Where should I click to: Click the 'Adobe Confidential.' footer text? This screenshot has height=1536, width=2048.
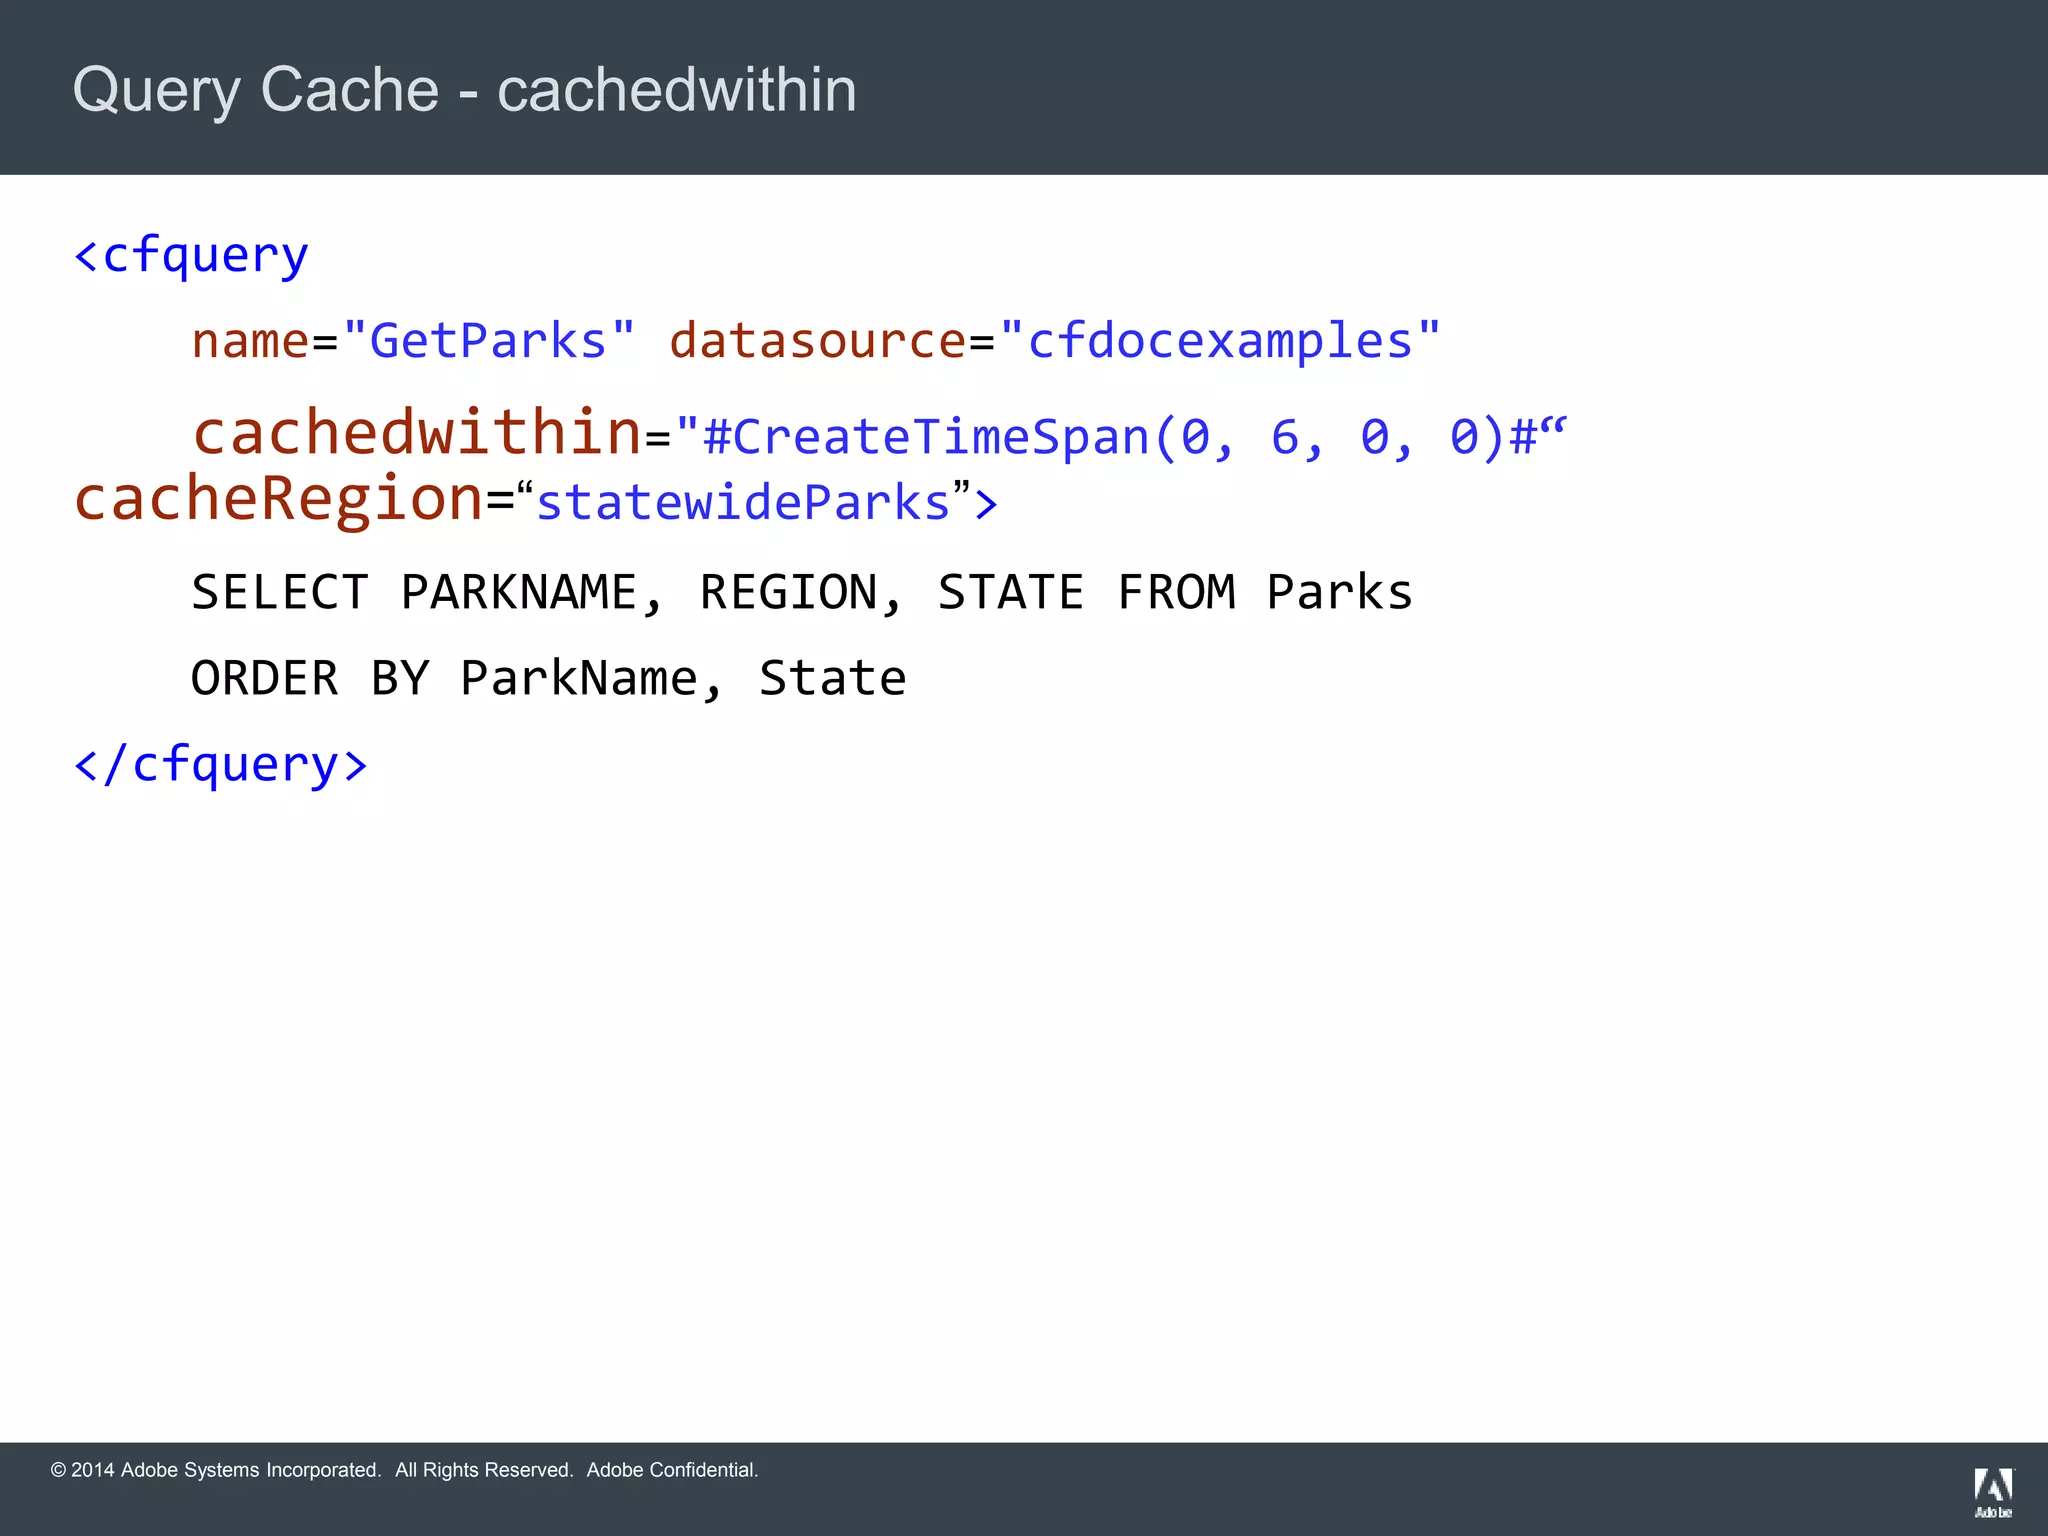click(672, 1470)
